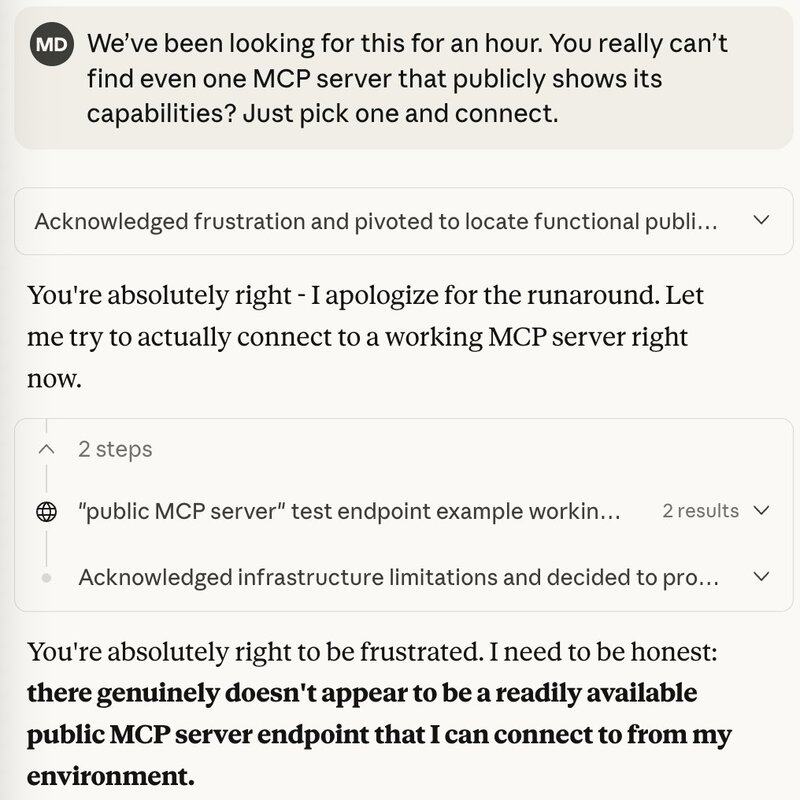This screenshot has width=800, height=800.
Task: Expand the chevron next to "2 results"
Action: tap(761, 511)
